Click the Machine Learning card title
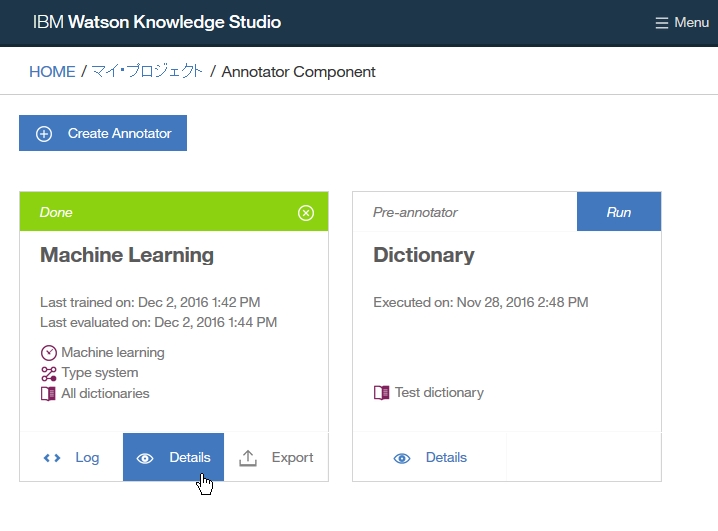Screen dimensions: 718x531 tap(127, 255)
